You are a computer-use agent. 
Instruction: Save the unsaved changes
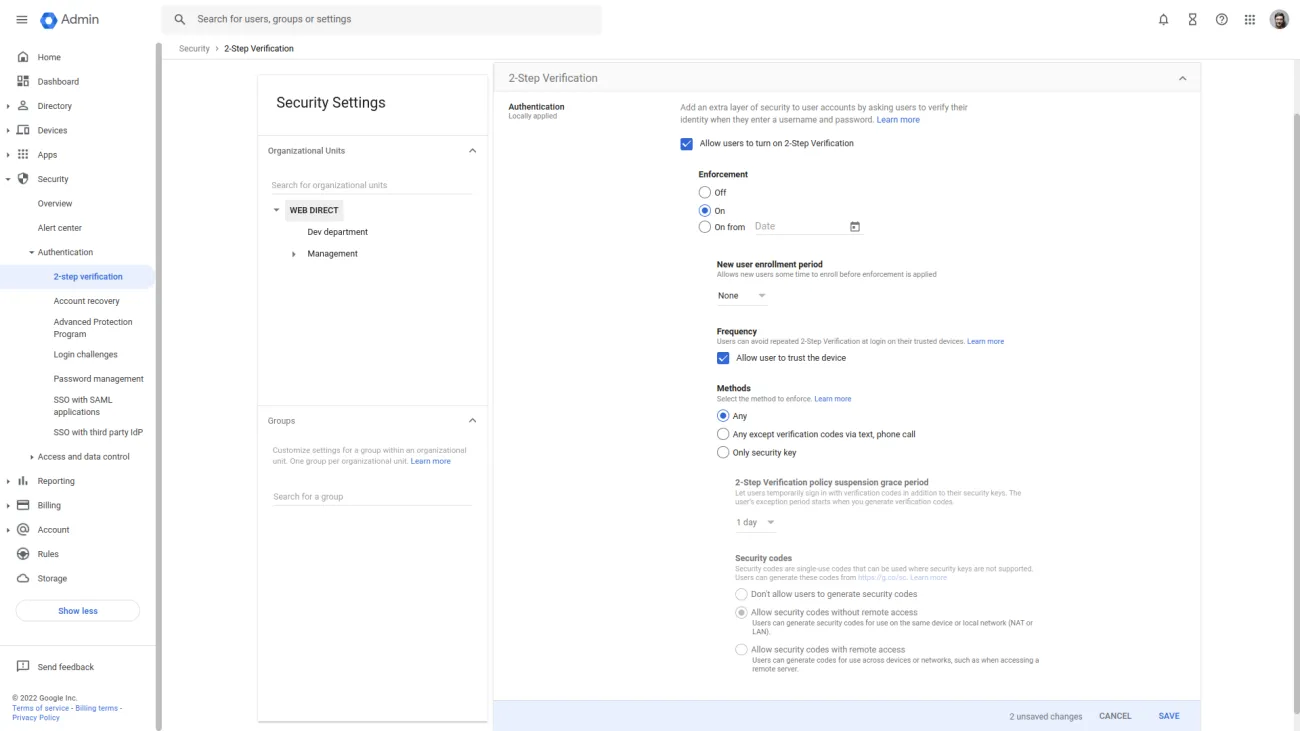pos(1169,716)
